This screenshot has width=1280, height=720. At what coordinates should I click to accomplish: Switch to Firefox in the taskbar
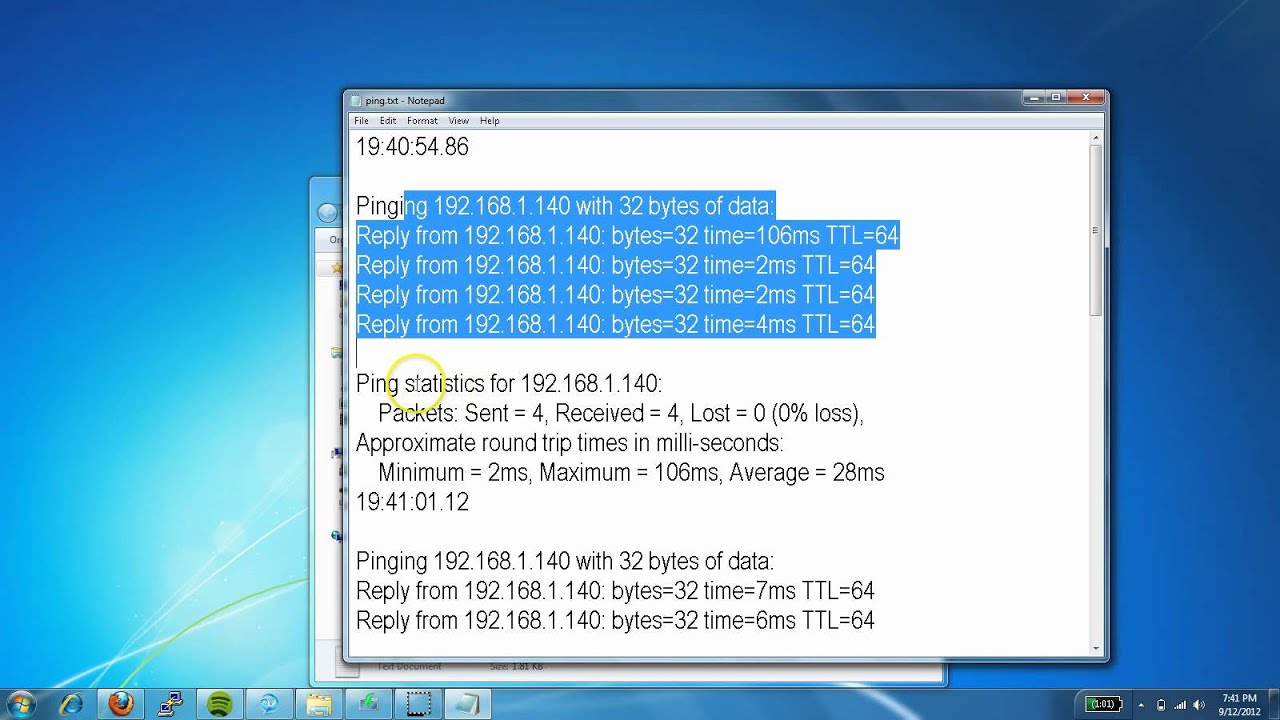120,704
